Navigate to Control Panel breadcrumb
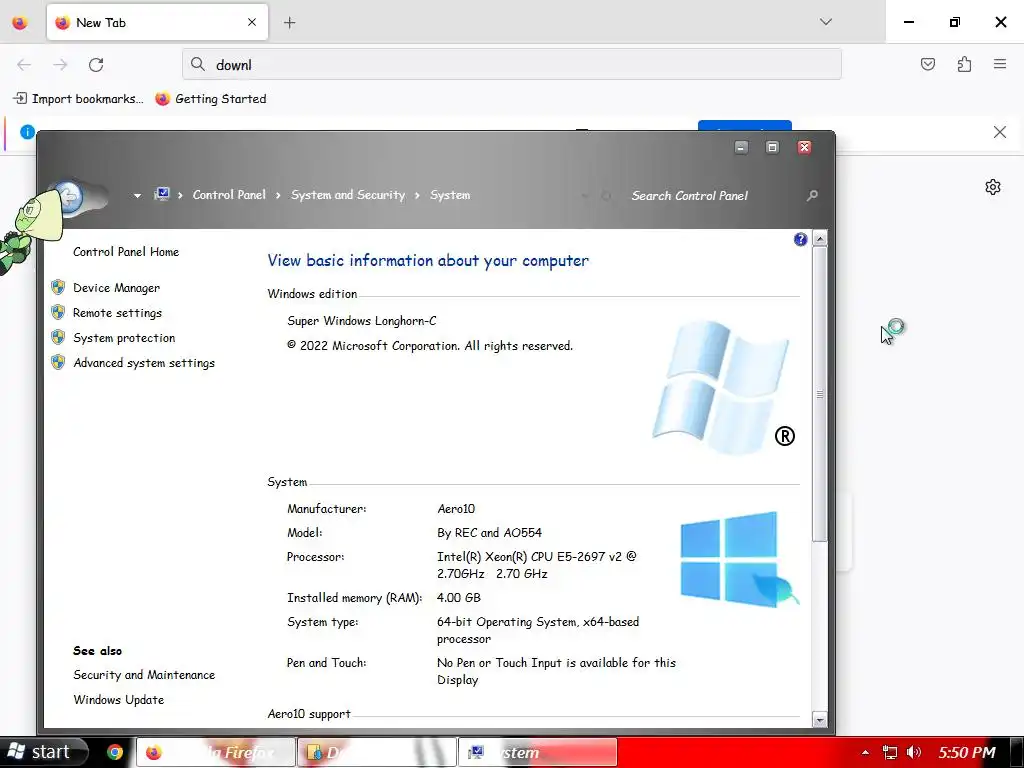The width and height of the screenshot is (1024, 768). [229, 195]
